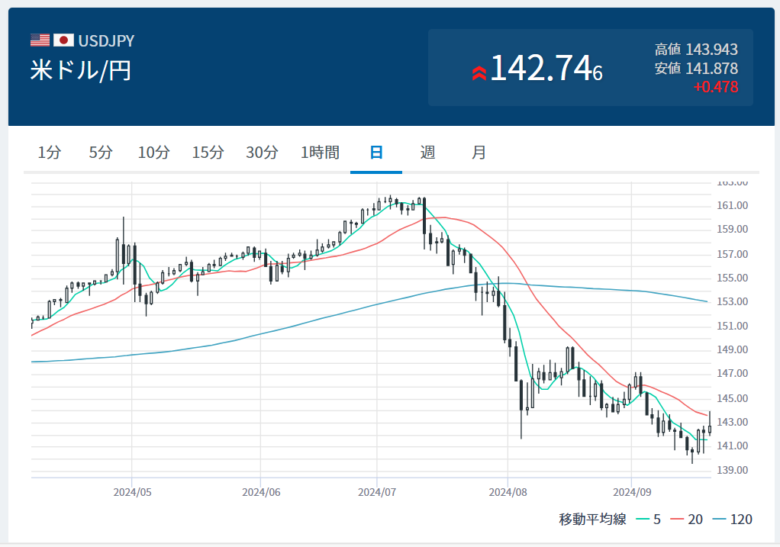The width and height of the screenshot is (780, 547).
Task: Choose the 15分 chart interval
Action: pyautogui.click(x=208, y=153)
